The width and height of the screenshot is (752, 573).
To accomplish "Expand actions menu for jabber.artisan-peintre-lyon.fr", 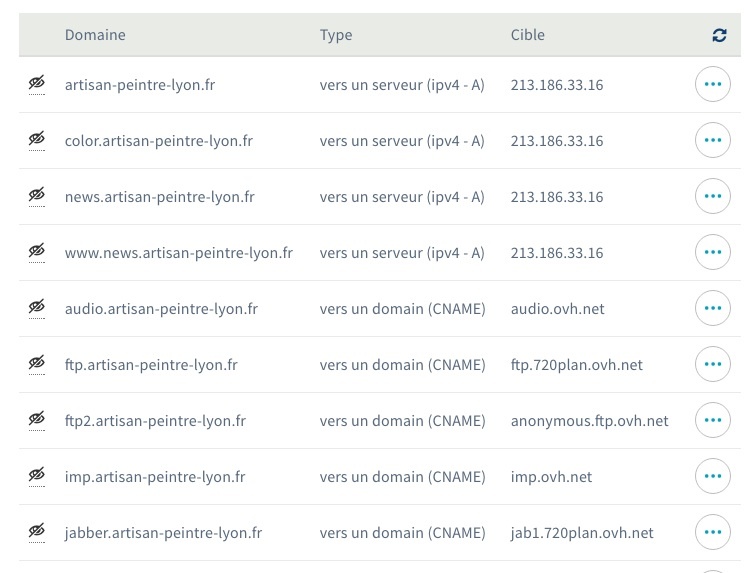I will (712, 533).
